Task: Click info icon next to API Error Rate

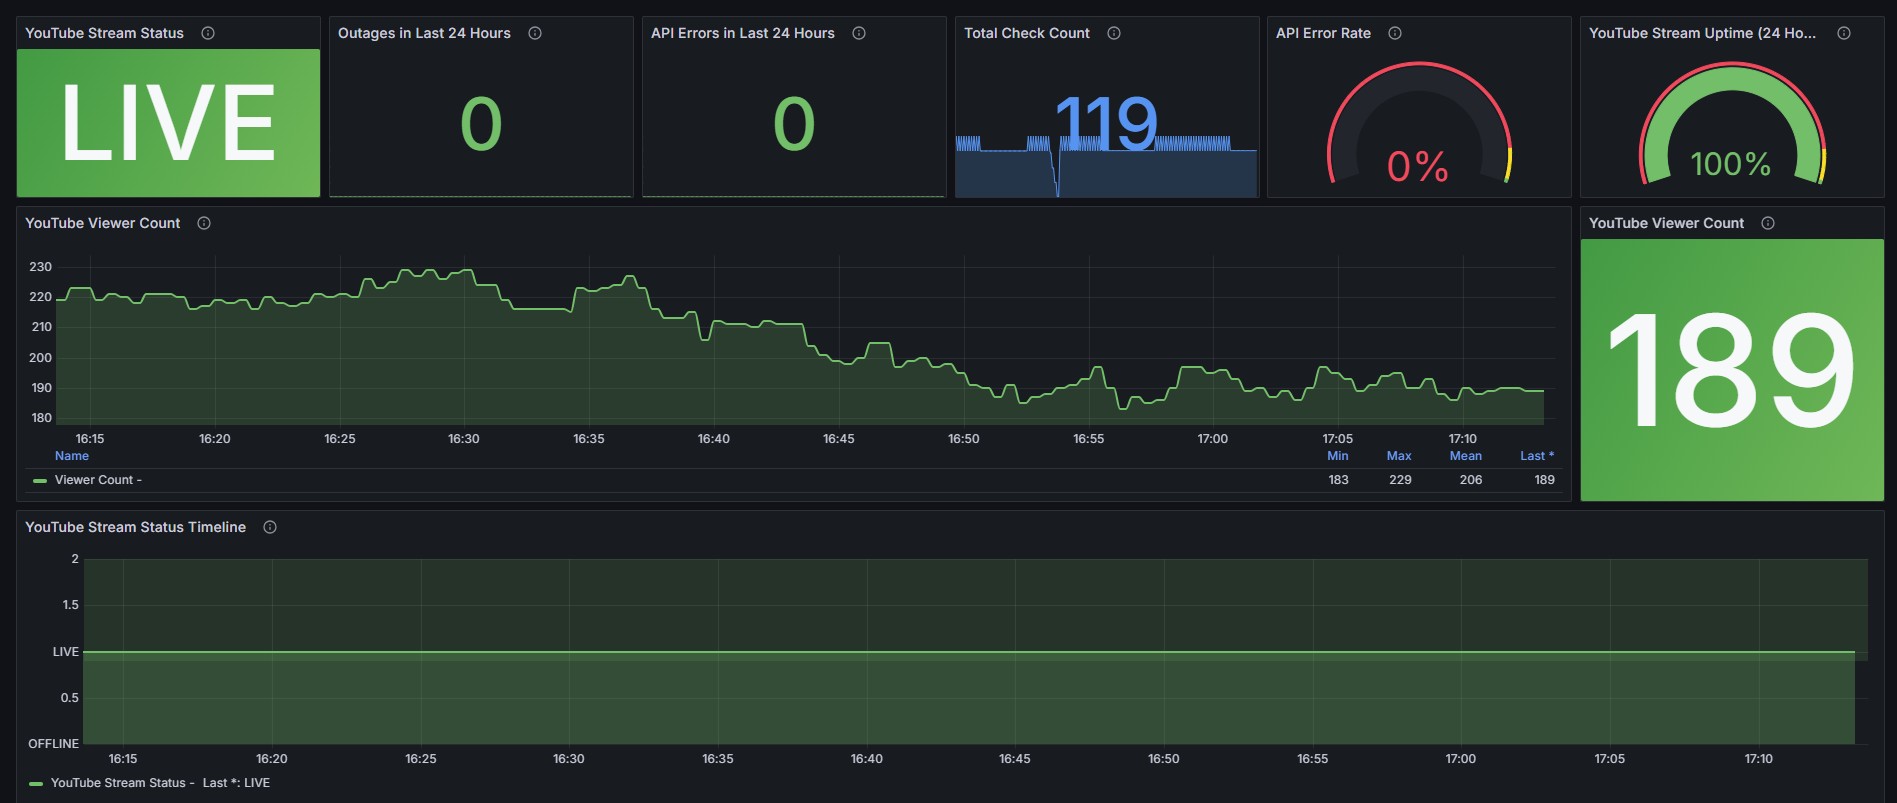Action: pyautogui.click(x=1395, y=33)
